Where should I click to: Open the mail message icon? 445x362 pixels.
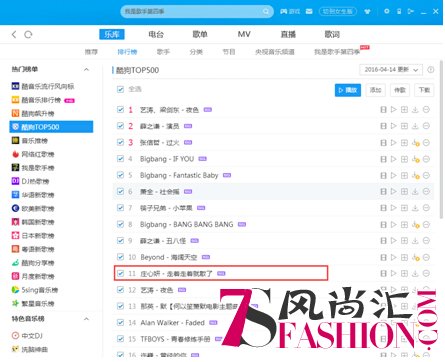309,11
